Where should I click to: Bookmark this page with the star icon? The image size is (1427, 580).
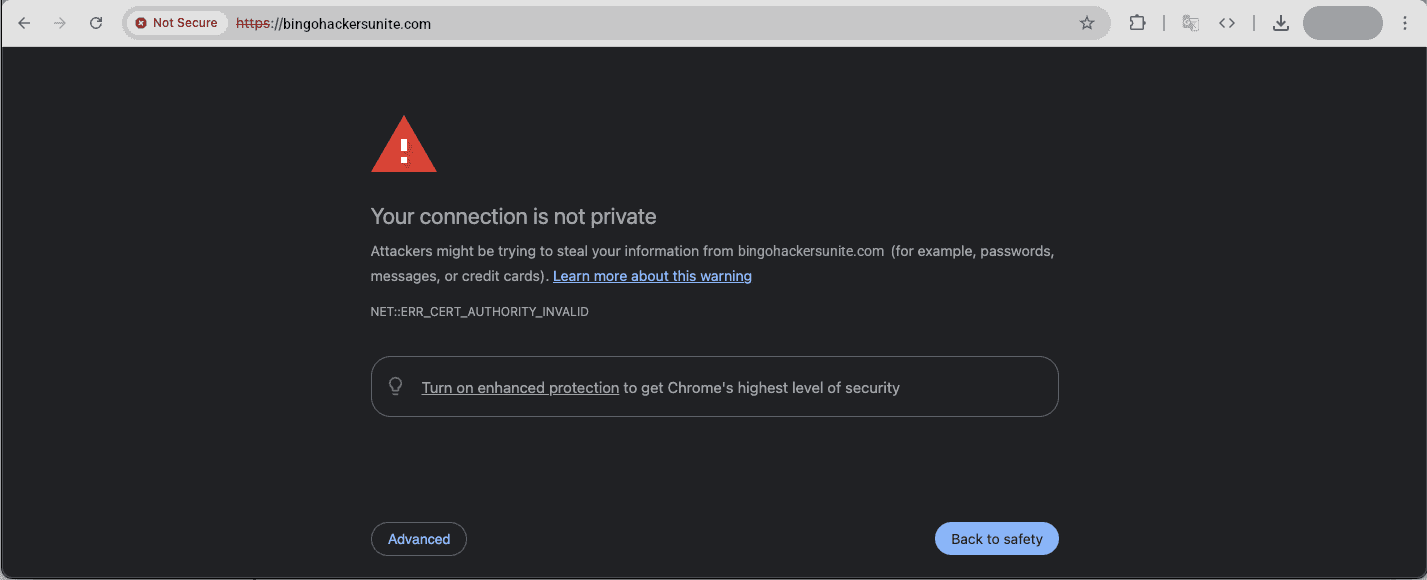1087,23
